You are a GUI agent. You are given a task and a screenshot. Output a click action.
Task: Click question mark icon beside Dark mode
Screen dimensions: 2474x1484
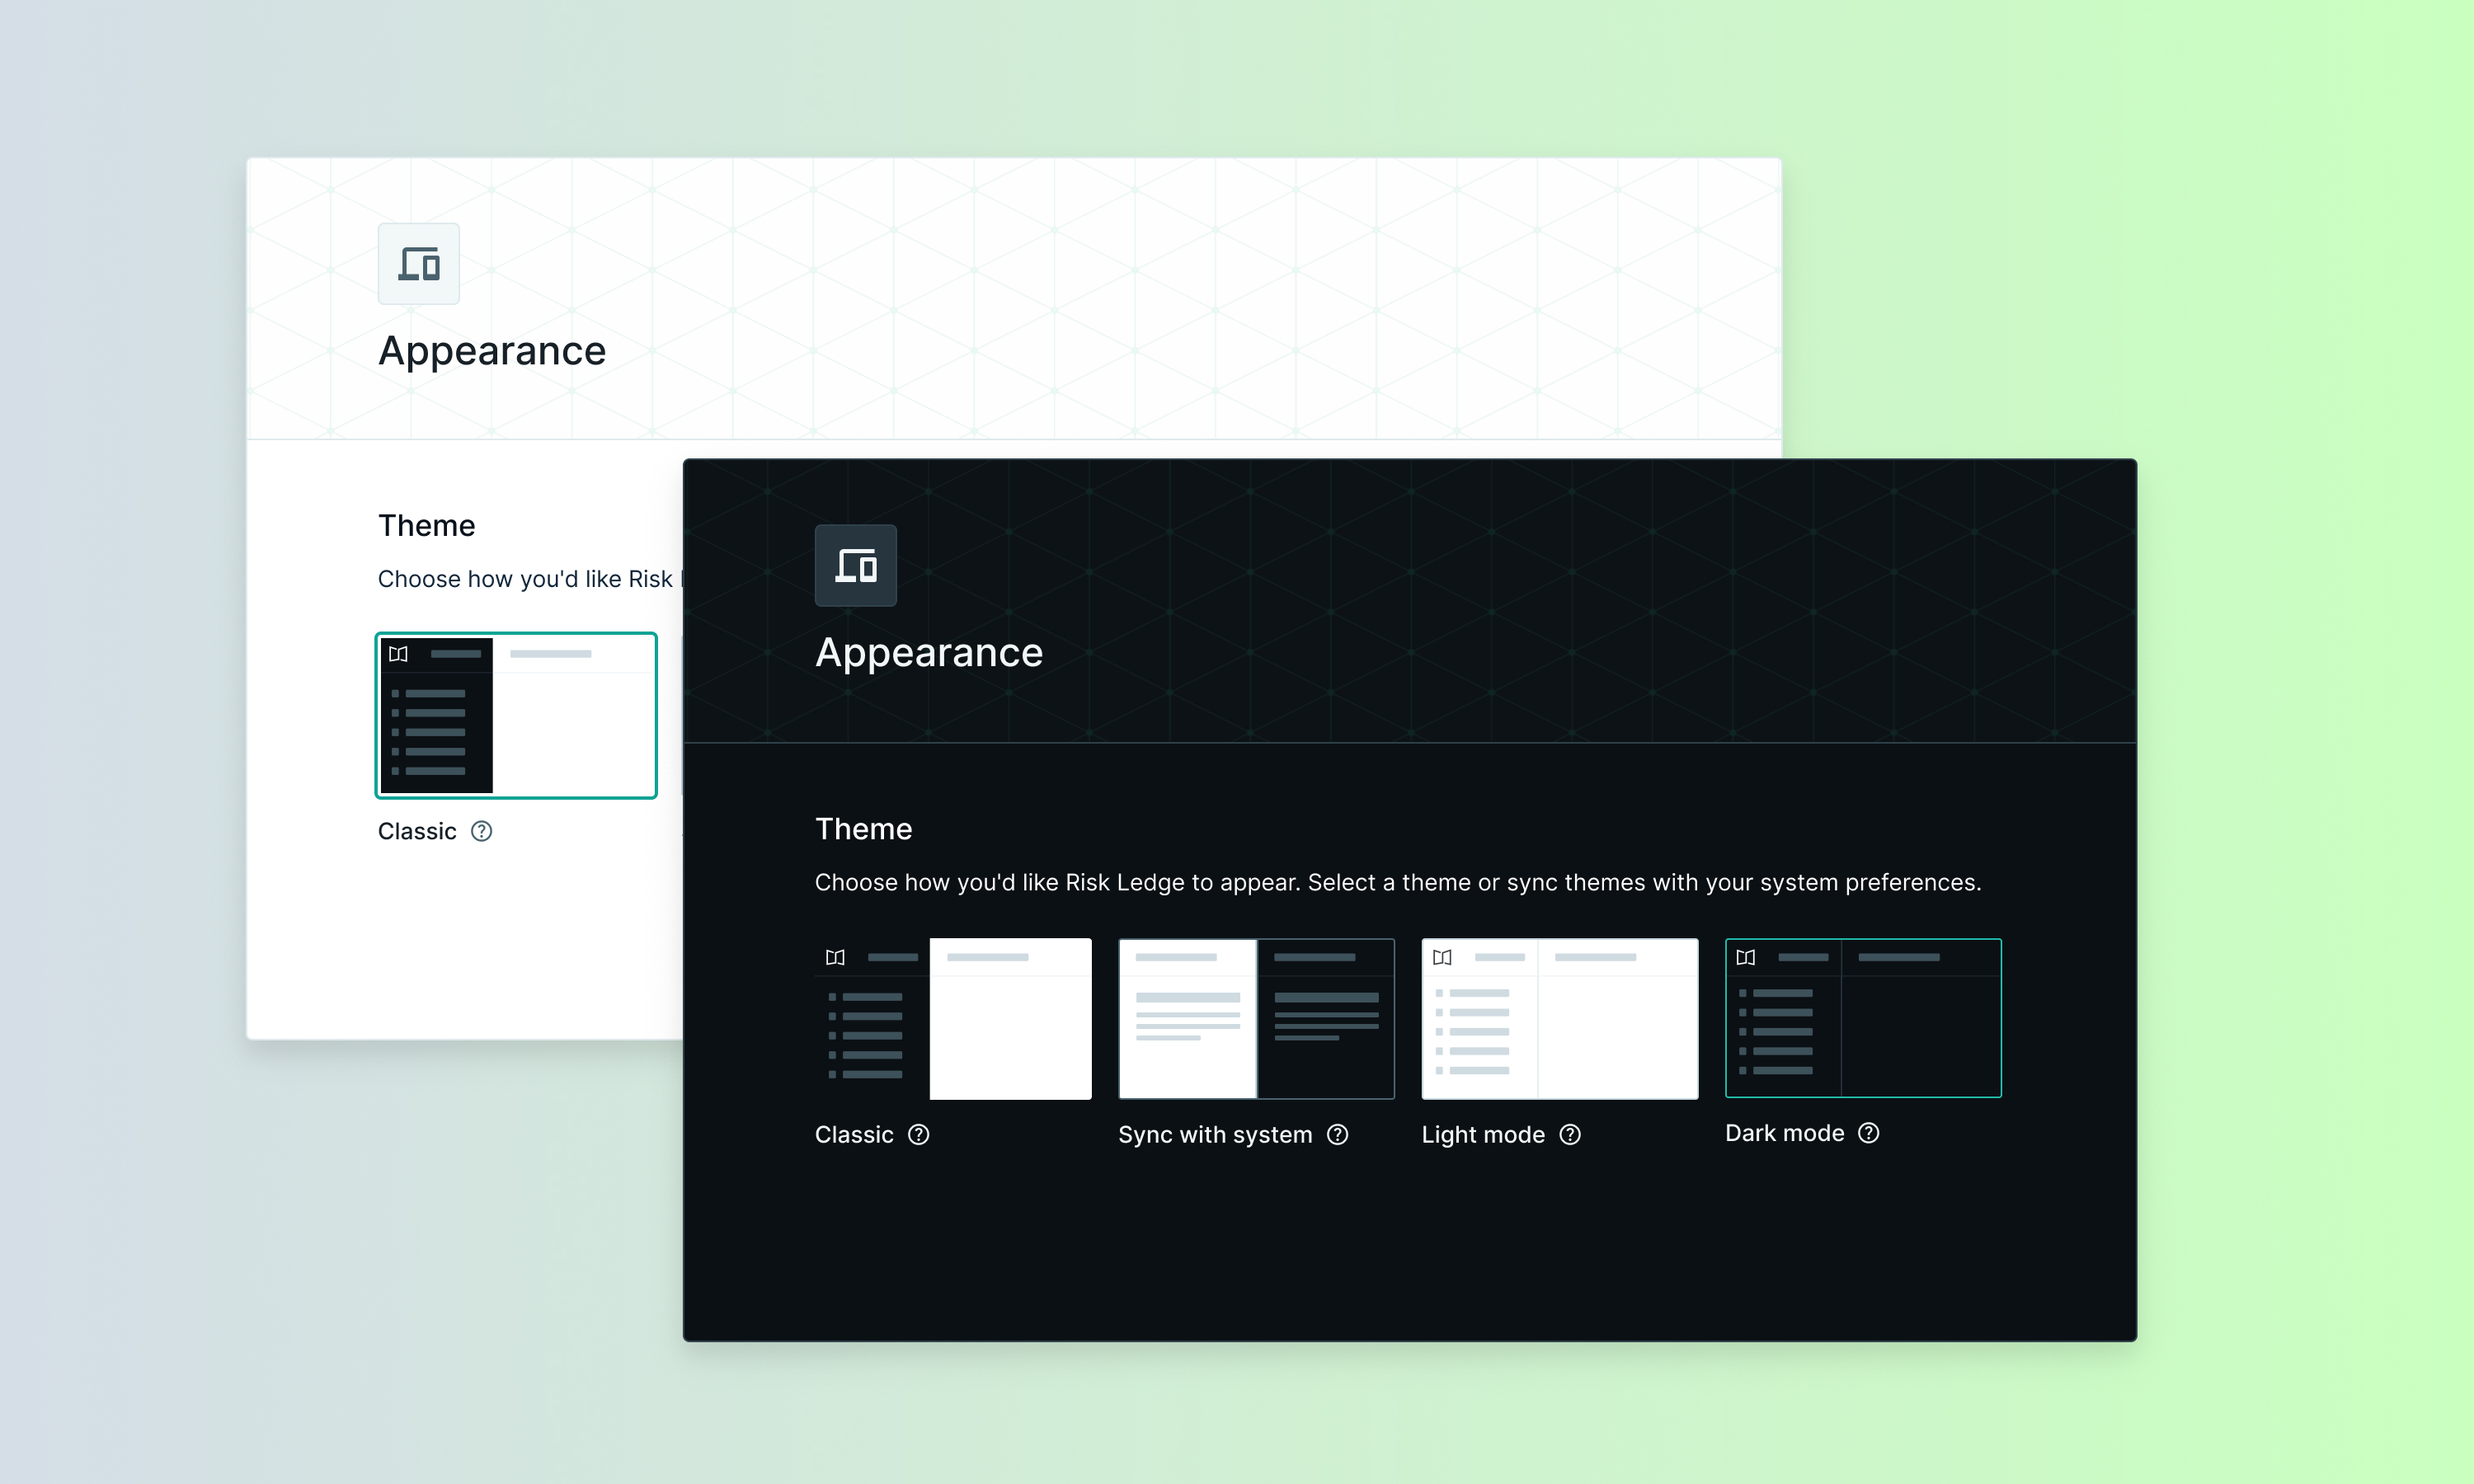point(1868,1132)
